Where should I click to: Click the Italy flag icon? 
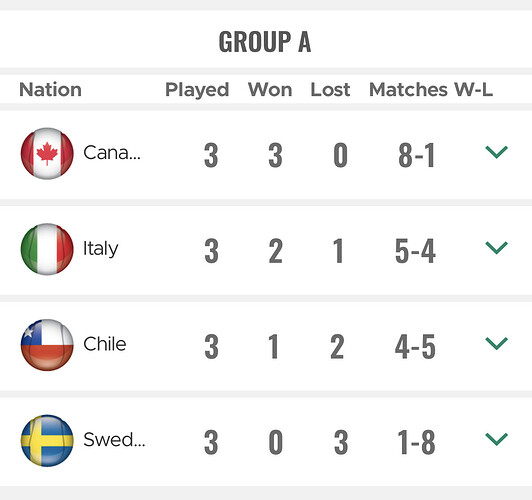[x=47, y=249]
